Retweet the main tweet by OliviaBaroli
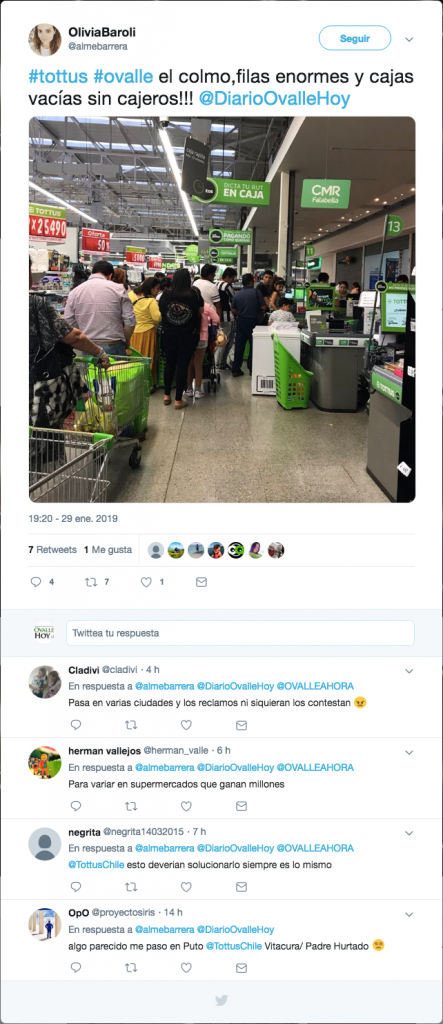443x1024 pixels. click(91, 582)
